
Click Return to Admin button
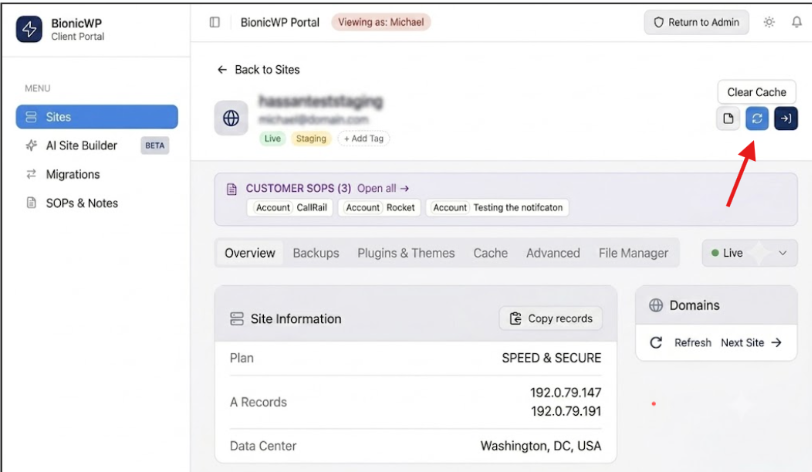pyautogui.click(x=696, y=22)
